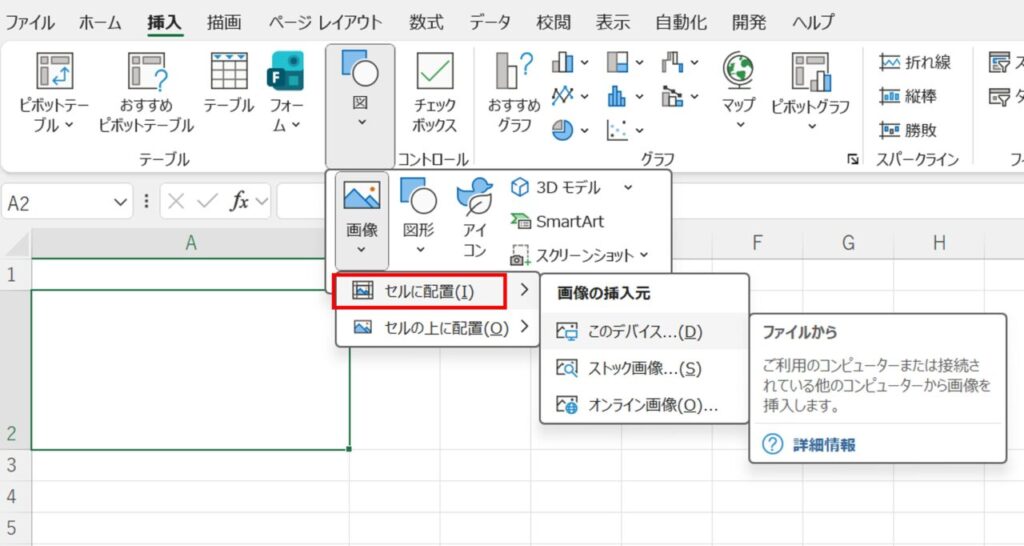
Task: Select the scatter chart icon
Action: pyautogui.click(x=617, y=130)
